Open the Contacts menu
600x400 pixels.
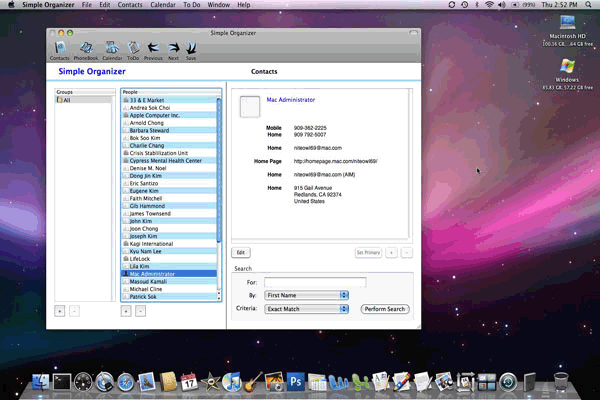(x=130, y=5)
